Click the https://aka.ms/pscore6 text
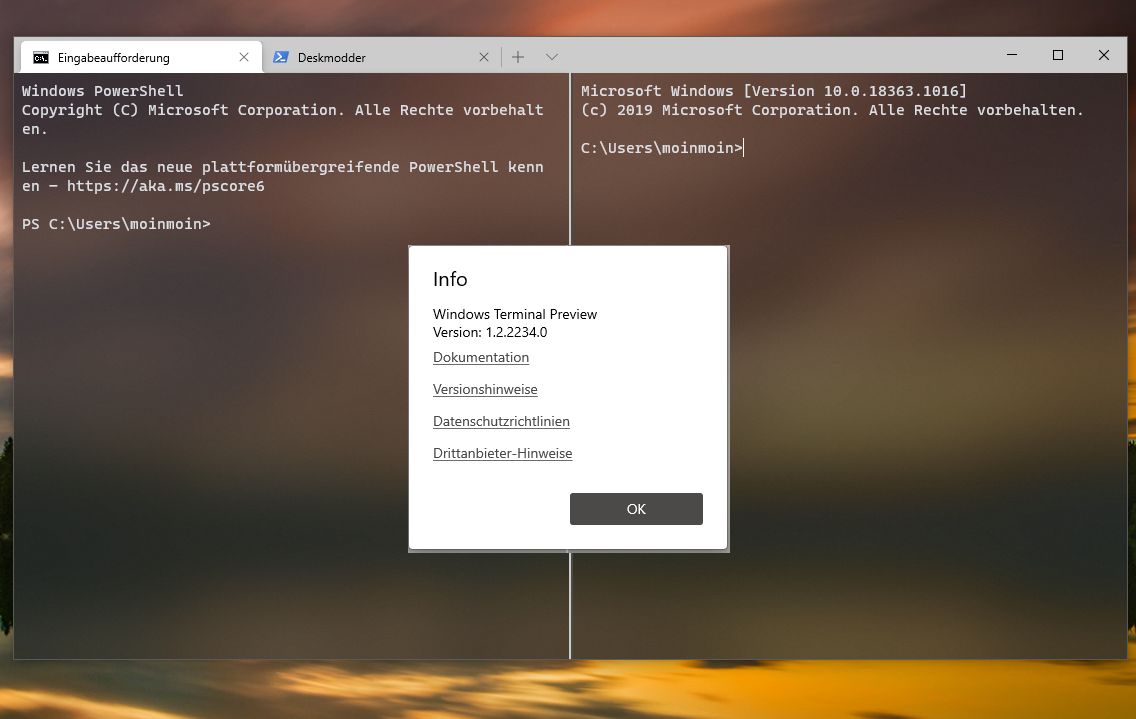This screenshot has width=1136, height=719. (x=166, y=186)
